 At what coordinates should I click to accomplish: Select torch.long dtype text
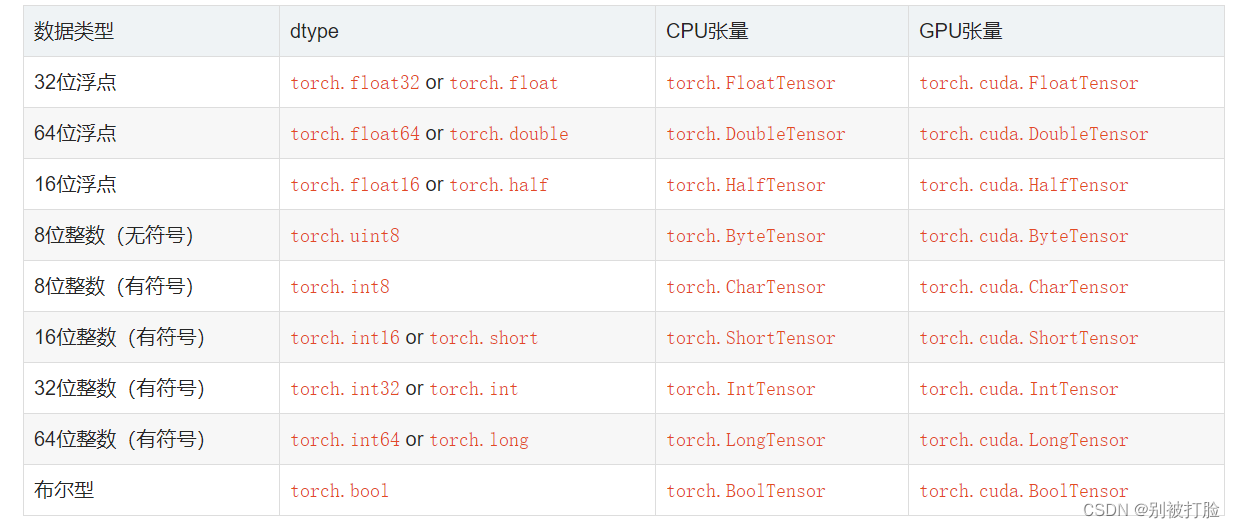479,440
